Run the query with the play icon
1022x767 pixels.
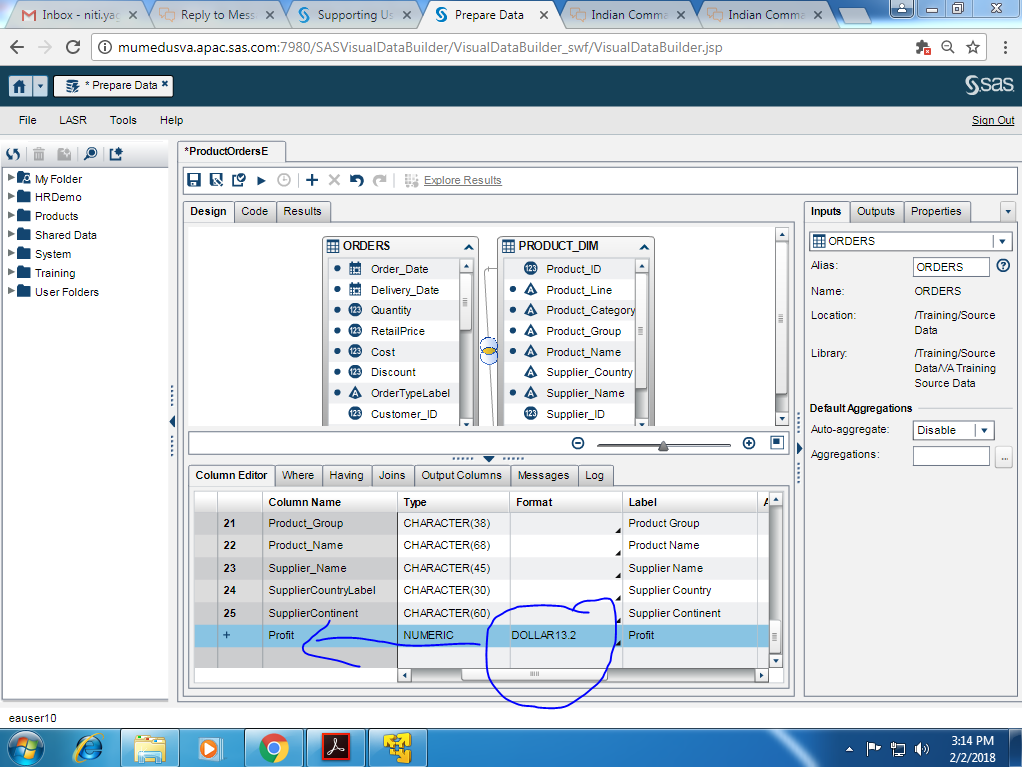coord(260,180)
